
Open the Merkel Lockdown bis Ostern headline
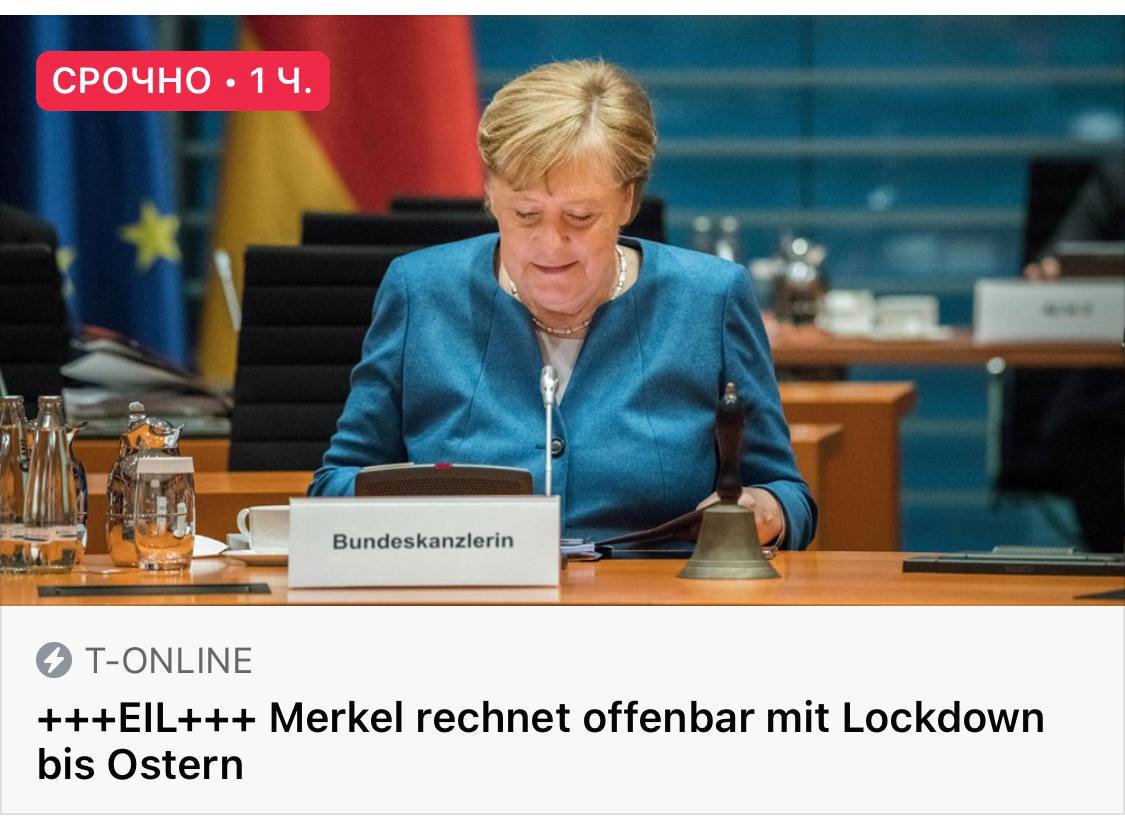(540, 741)
